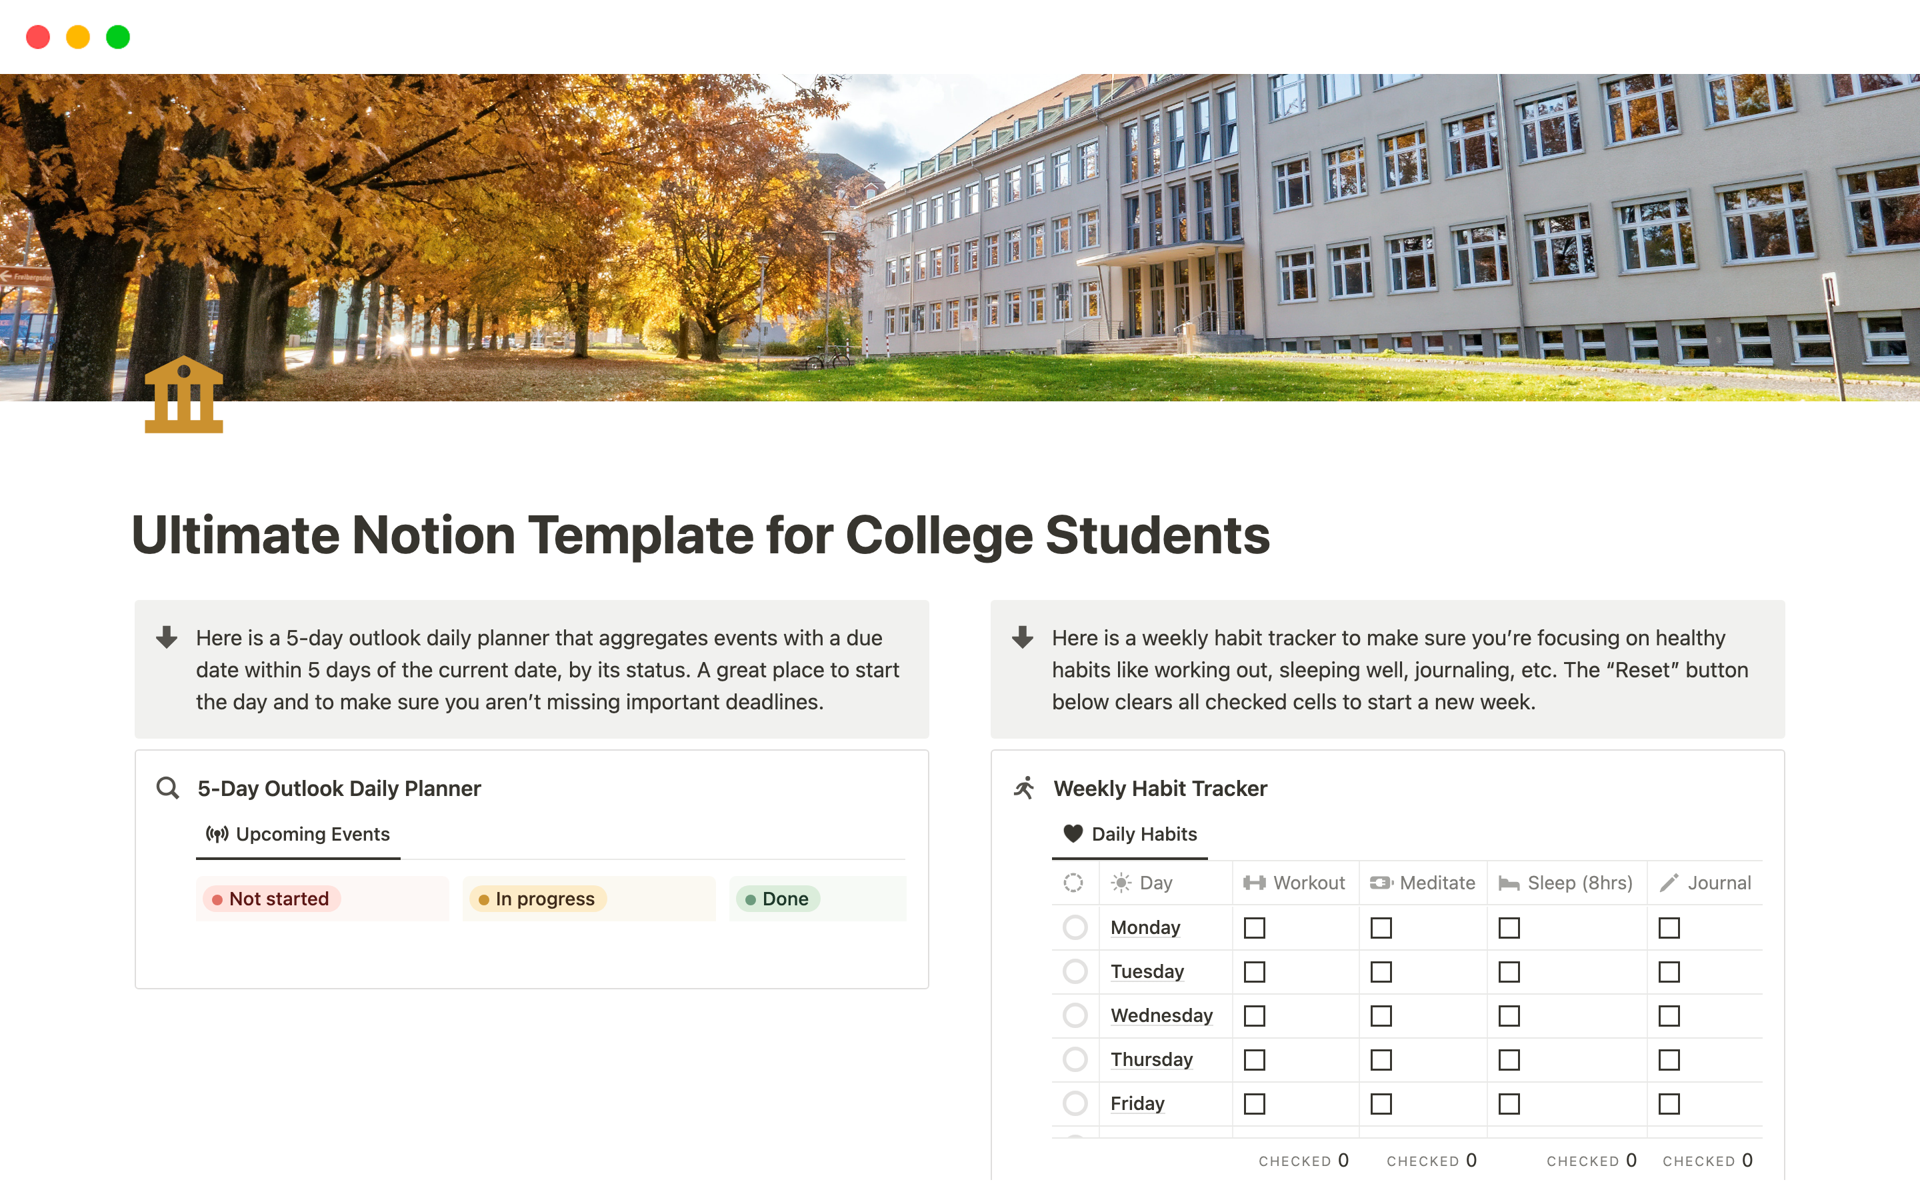Screen dimensions: 1920x1200
Task: Click the pencil icon in Journal column header
Action: (x=1669, y=883)
